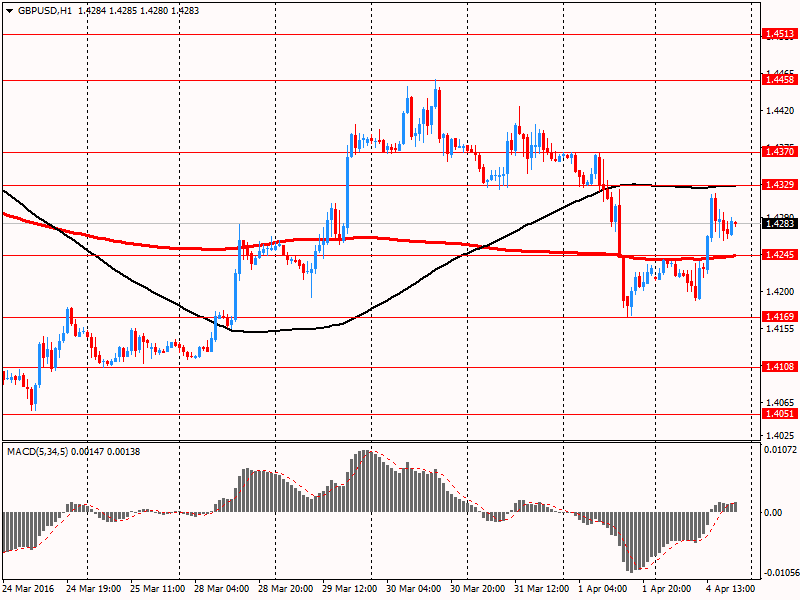
Task: Click the 1 Apr 20:00 time label
Action: coord(667,589)
